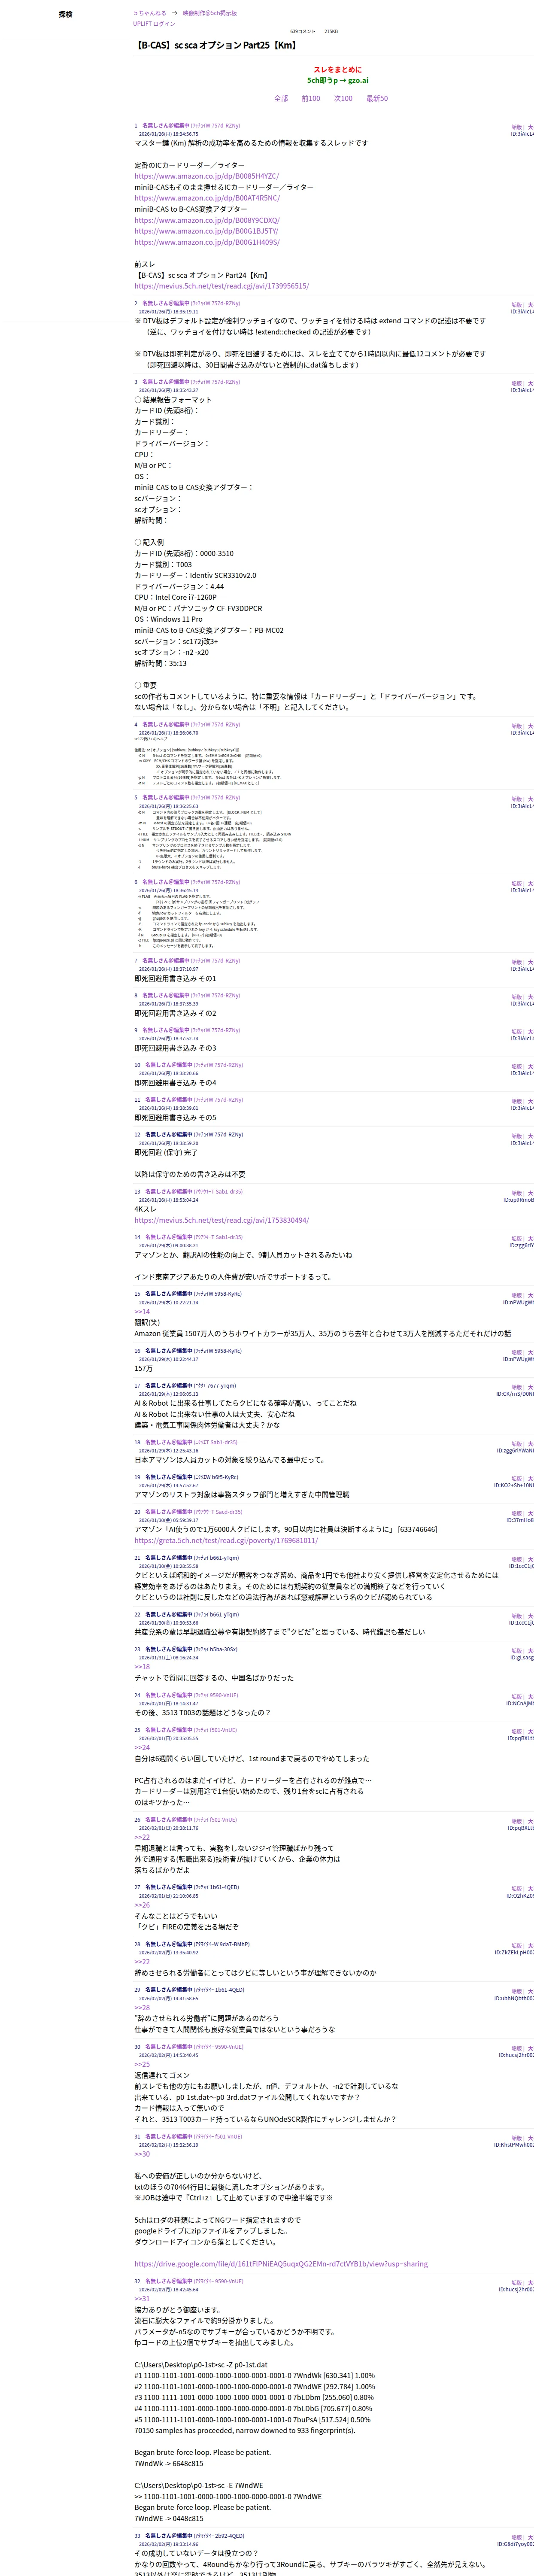534x2576 pixels.
Task: Open greta.5ch.net poverty/1769681011 link
Action: (x=226, y=1540)
